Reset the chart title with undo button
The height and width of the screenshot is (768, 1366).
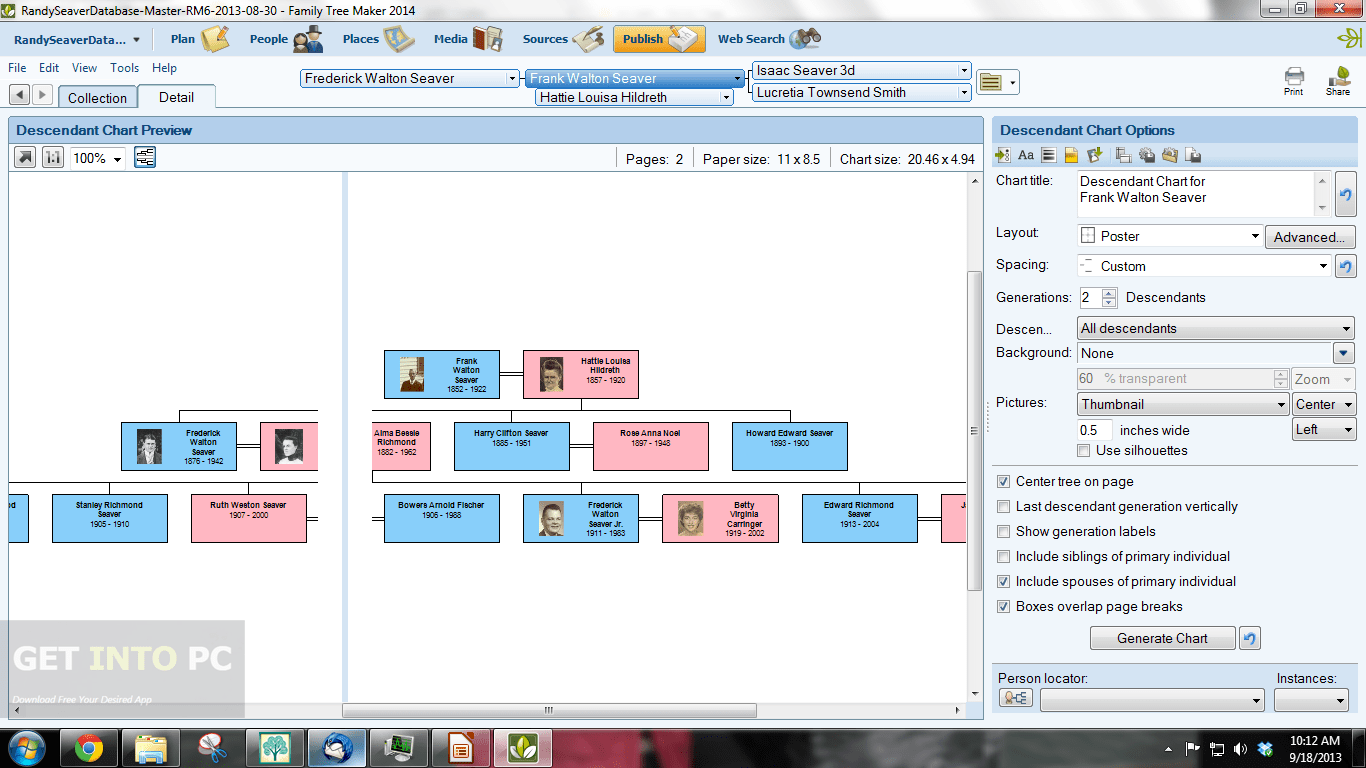click(x=1346, y=193)
